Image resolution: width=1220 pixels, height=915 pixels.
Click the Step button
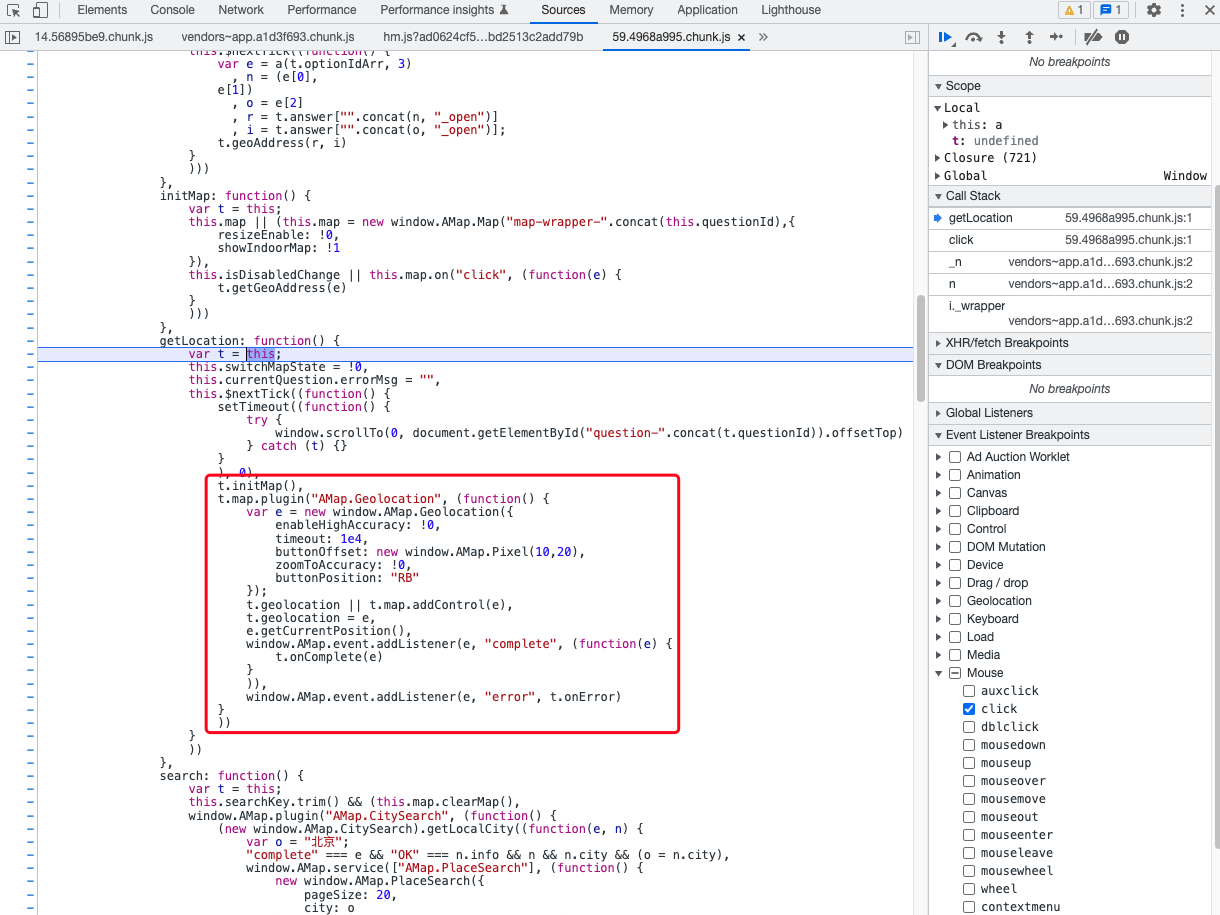[1057, 37]
